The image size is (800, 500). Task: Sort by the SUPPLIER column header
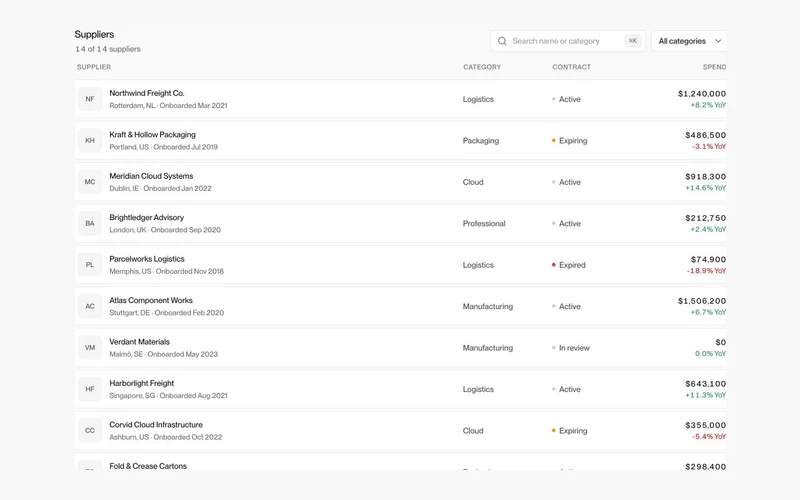94,67
